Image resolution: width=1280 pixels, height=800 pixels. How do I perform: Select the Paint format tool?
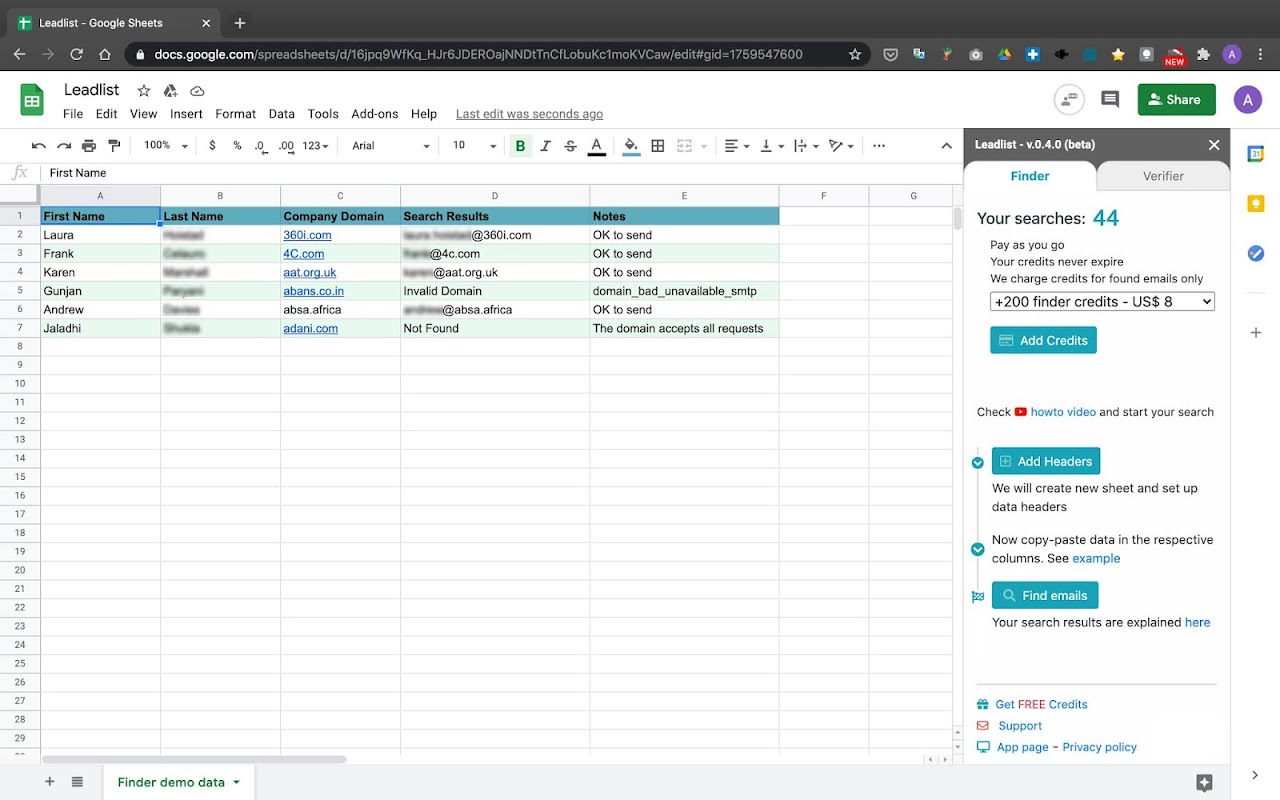(114, 146)
